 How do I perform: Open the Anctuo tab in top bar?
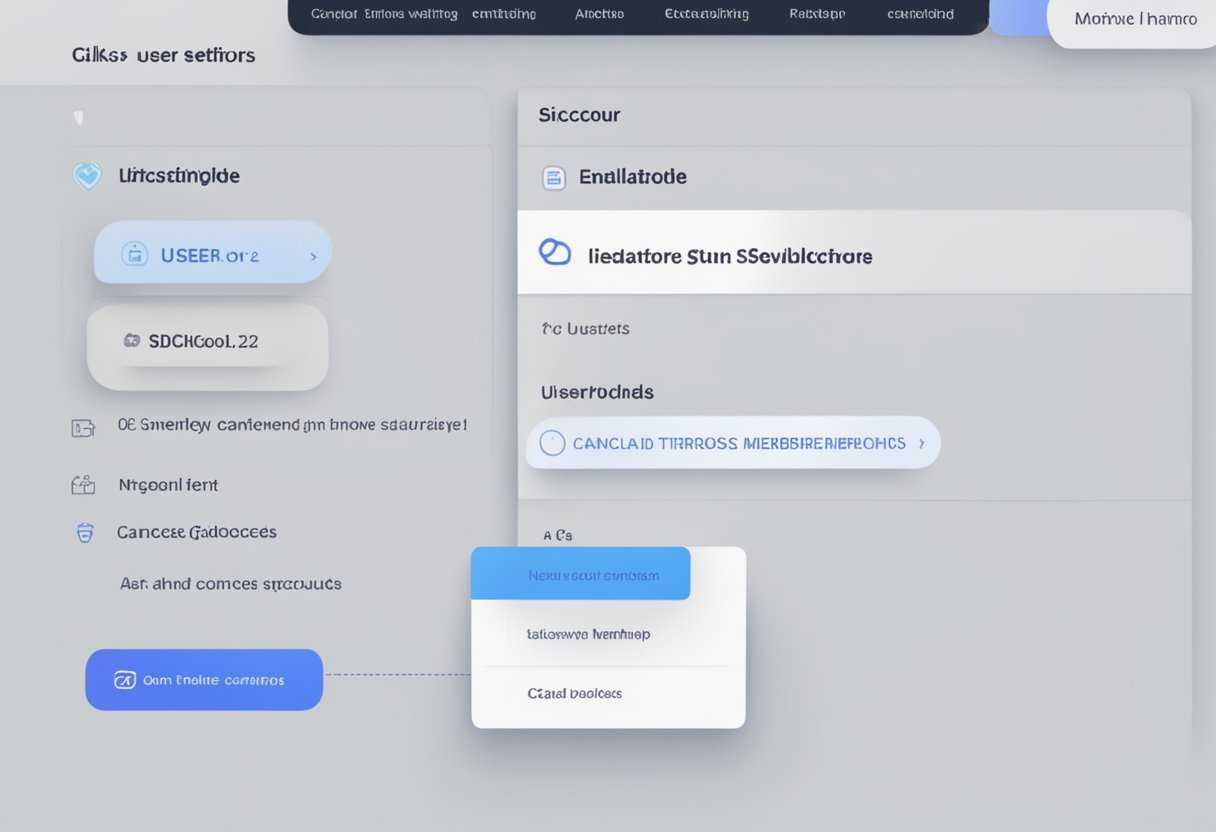[x=599, y=14]
